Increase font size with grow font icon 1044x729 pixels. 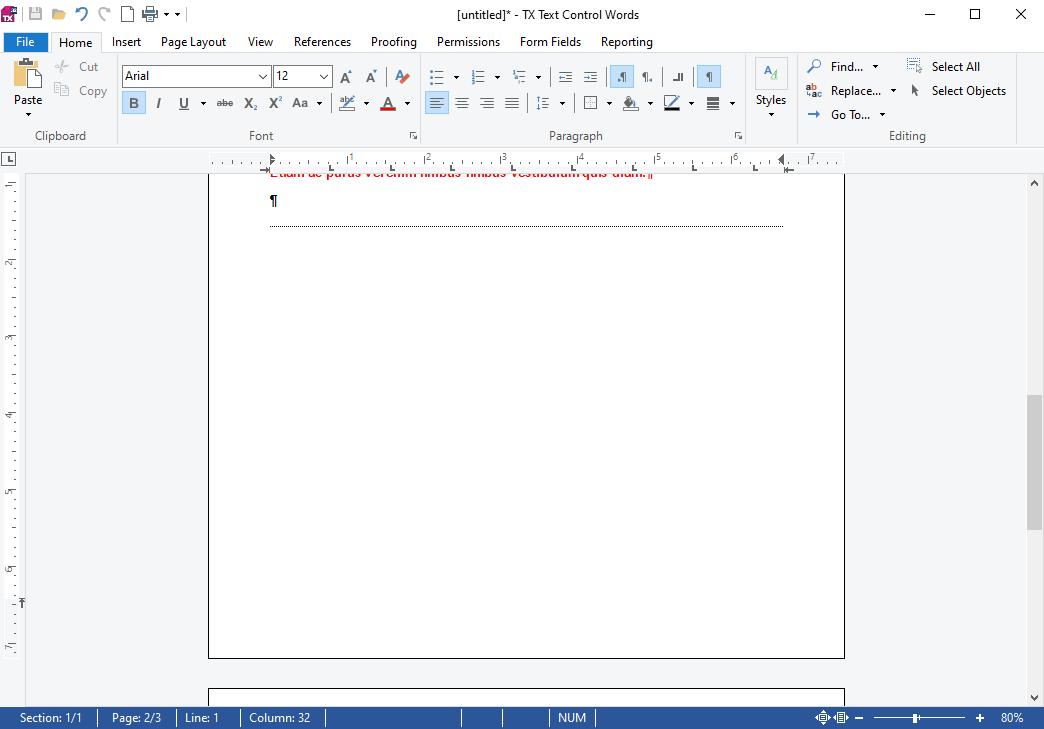[346, 77]
